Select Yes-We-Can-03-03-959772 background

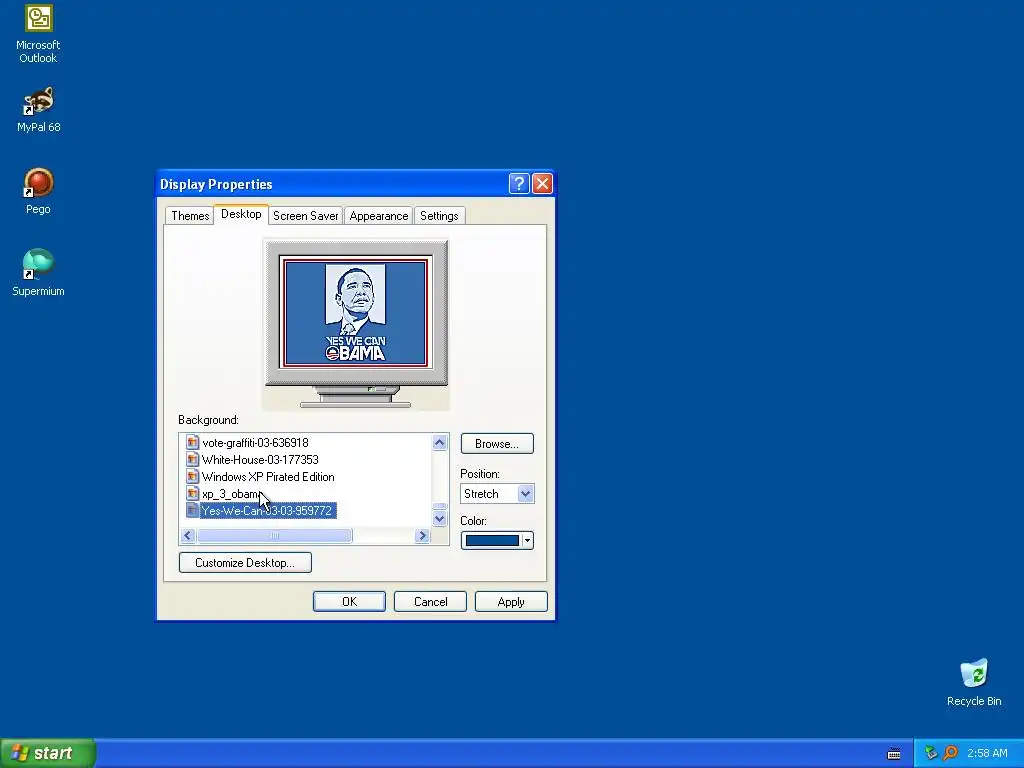pyautogui.click(x=268, y=510)
